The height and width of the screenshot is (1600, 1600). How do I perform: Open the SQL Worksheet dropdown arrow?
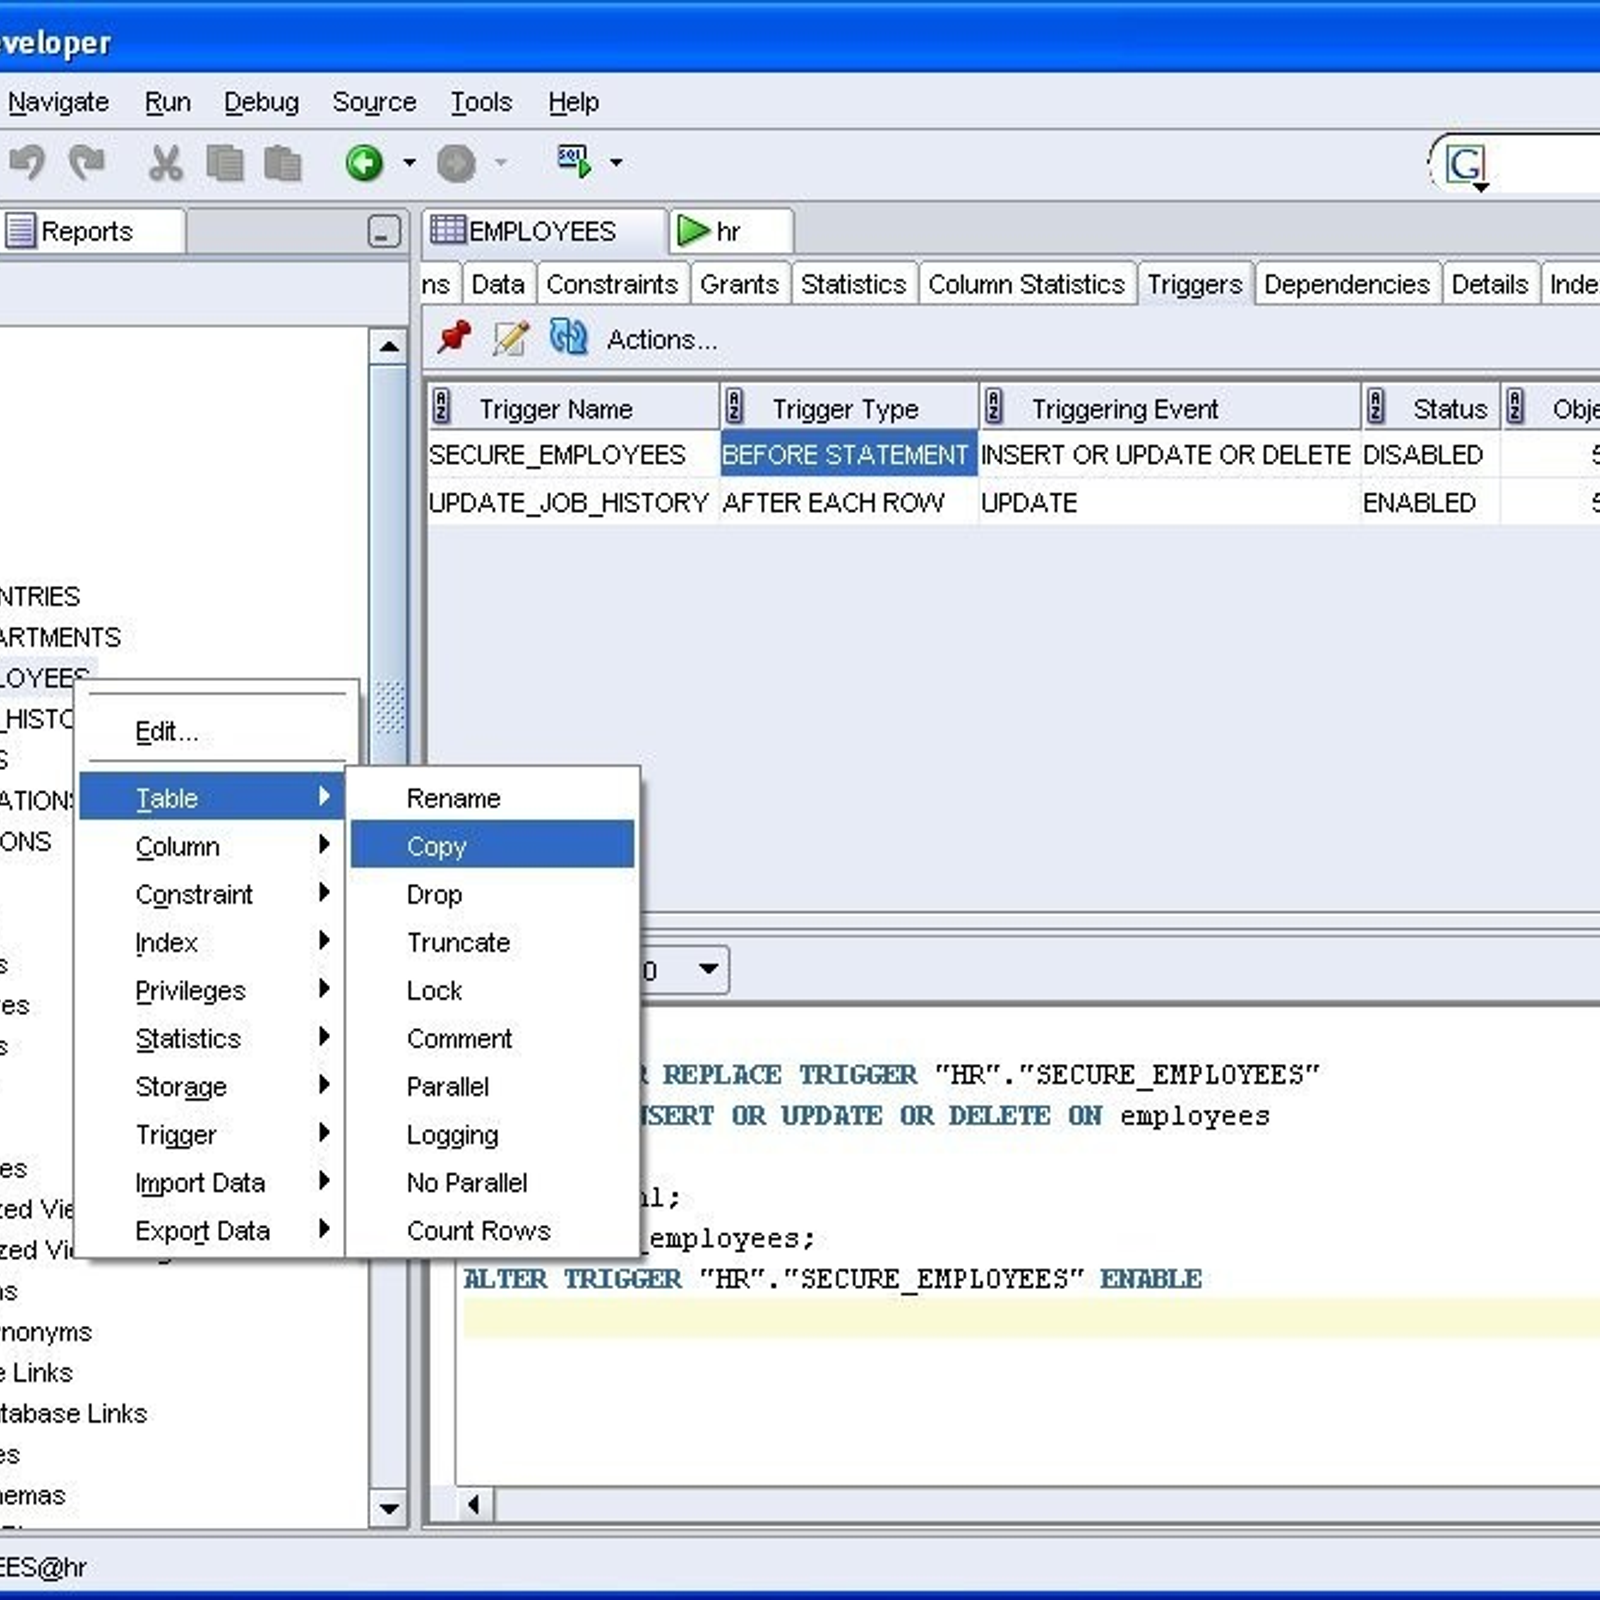pyautogui.click(x=618, y=163)
